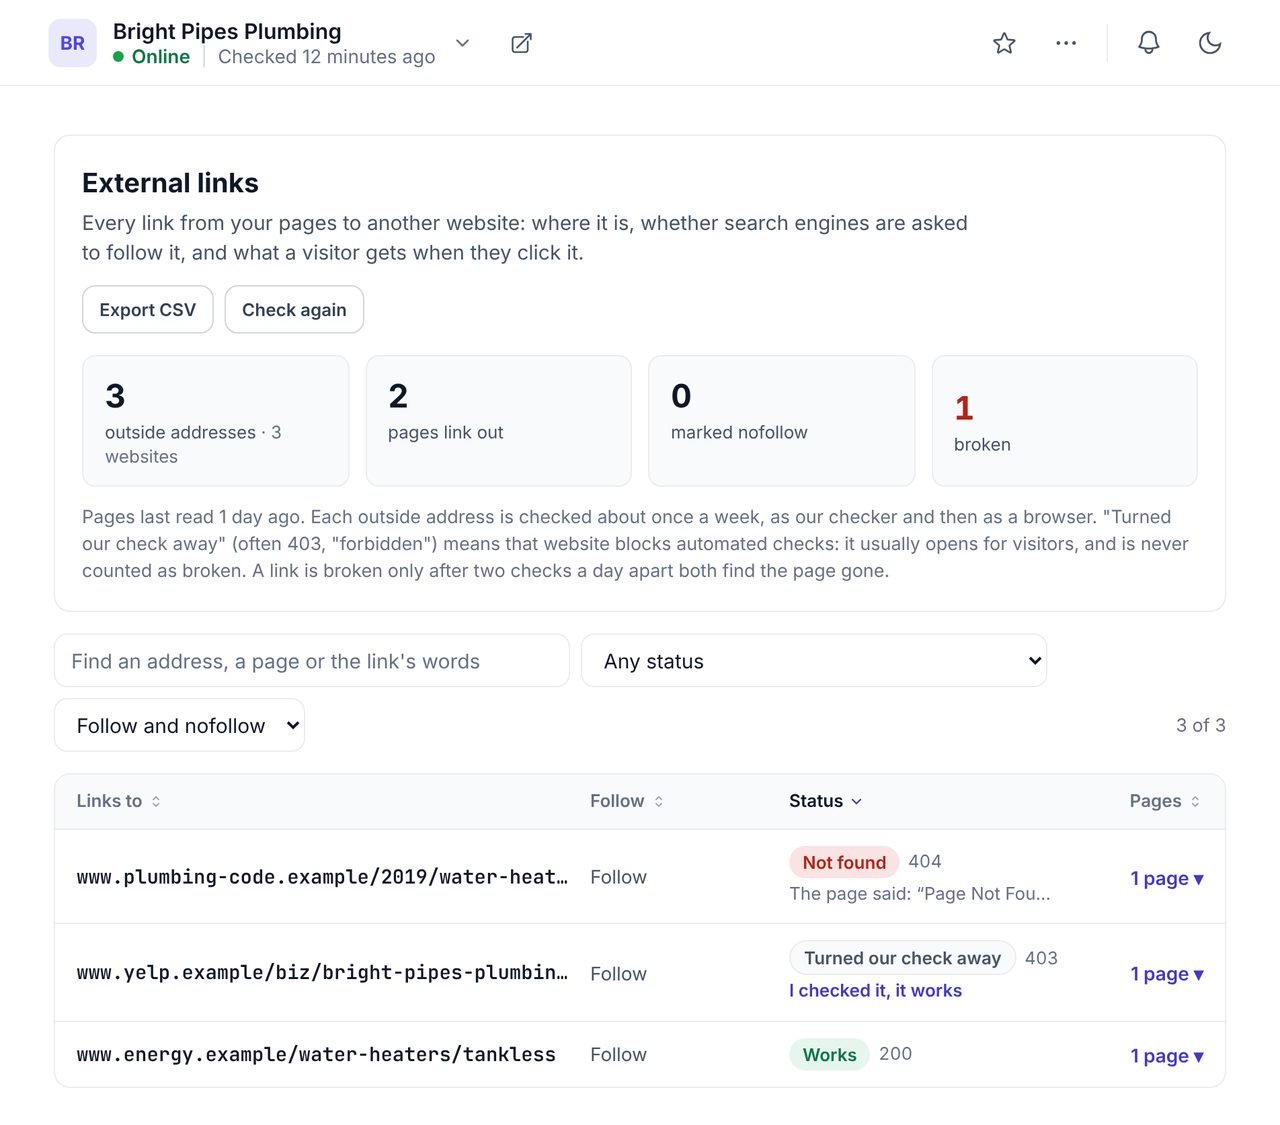Click the BR site avatar badge

coord(72,43)
